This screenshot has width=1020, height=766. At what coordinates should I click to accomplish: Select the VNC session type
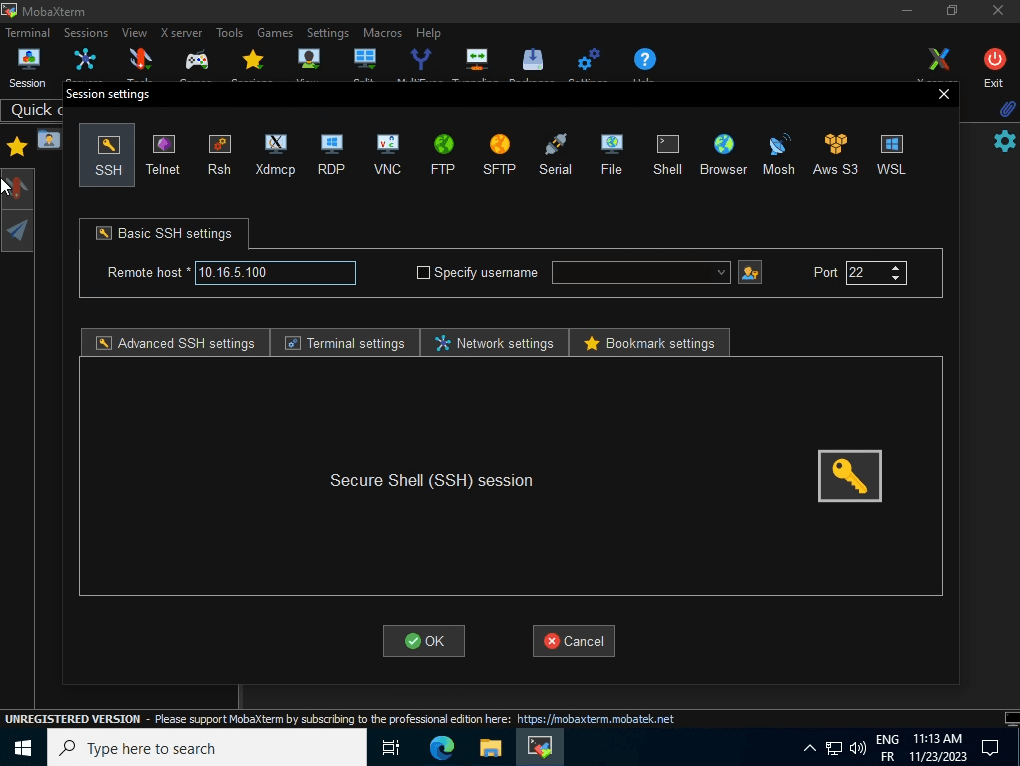pyautogui.click(x=387, y=155)
